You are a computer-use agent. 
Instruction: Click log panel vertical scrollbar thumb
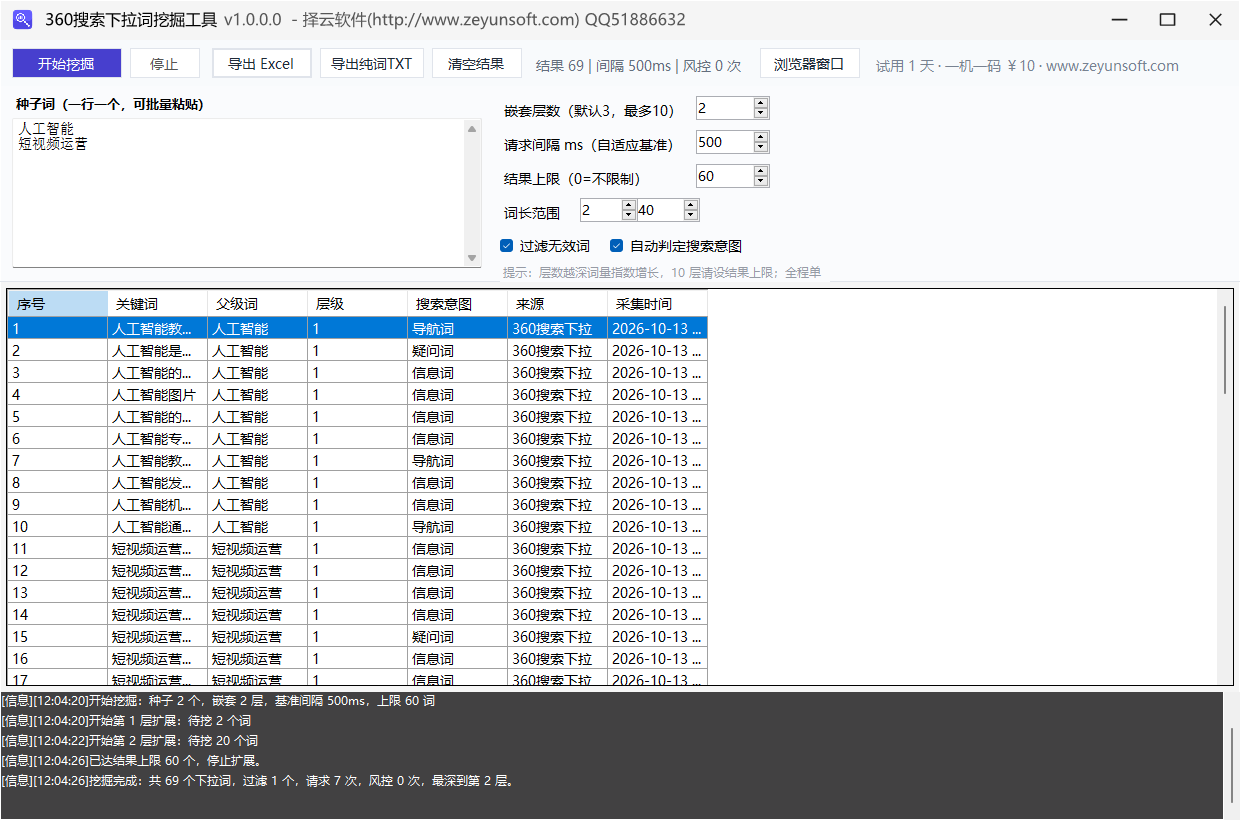(x=1232, y=767)
